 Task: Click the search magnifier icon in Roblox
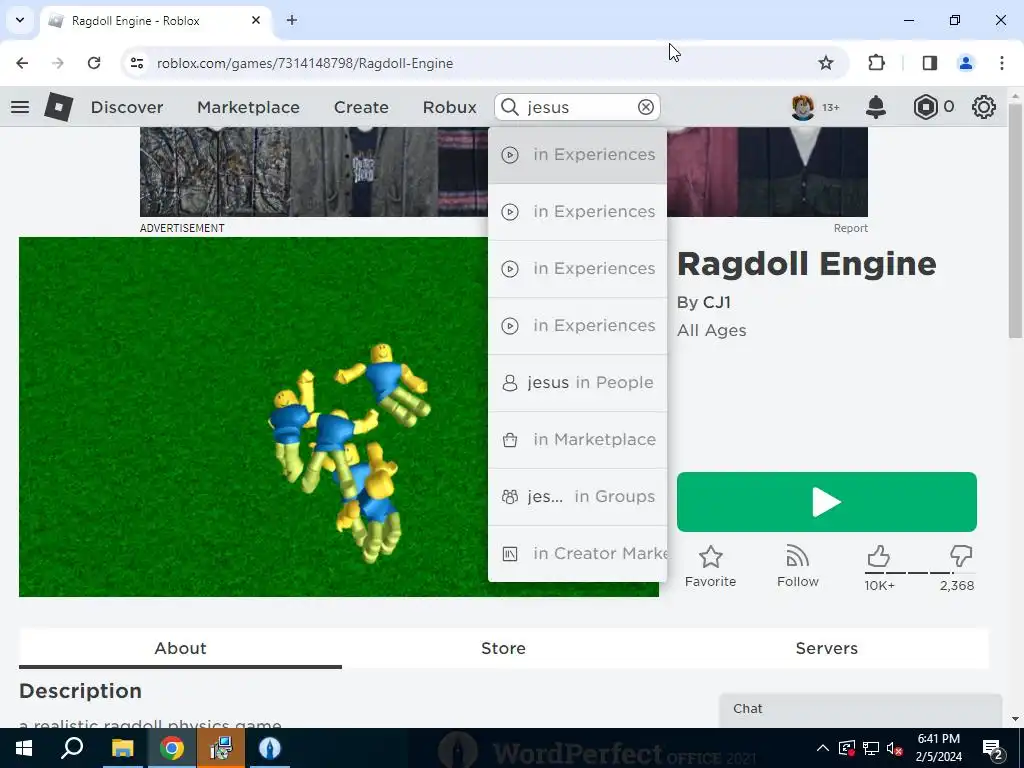(x=510, y=107)
